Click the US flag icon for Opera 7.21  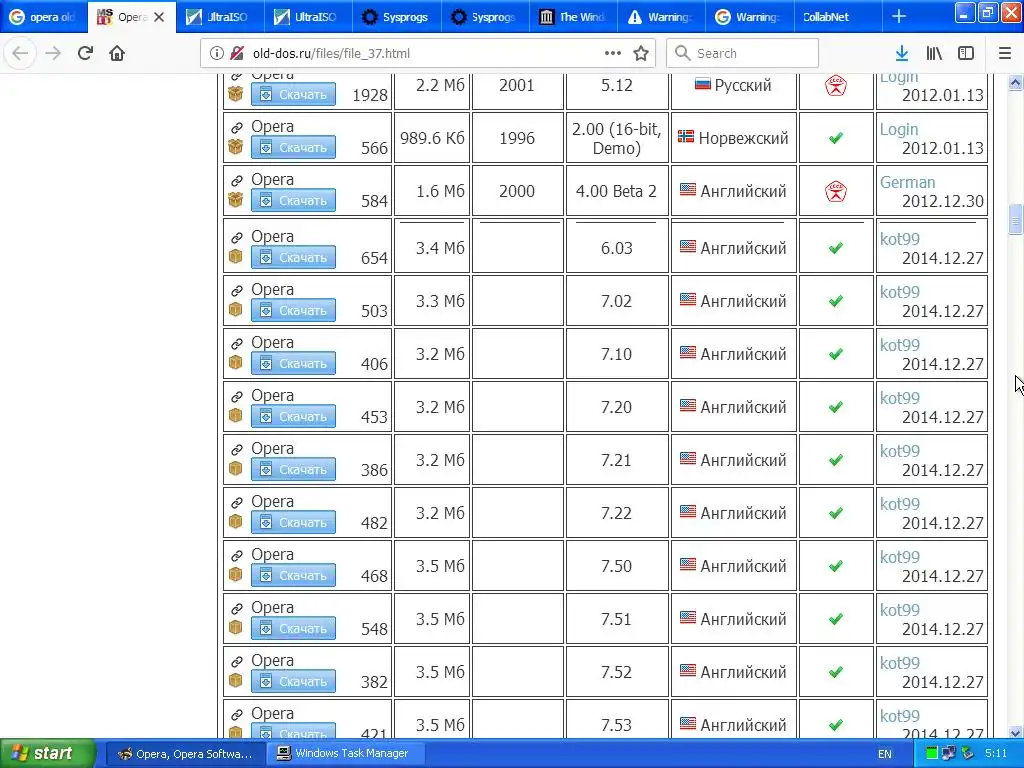pyautogui.click(x=688, y=458)
